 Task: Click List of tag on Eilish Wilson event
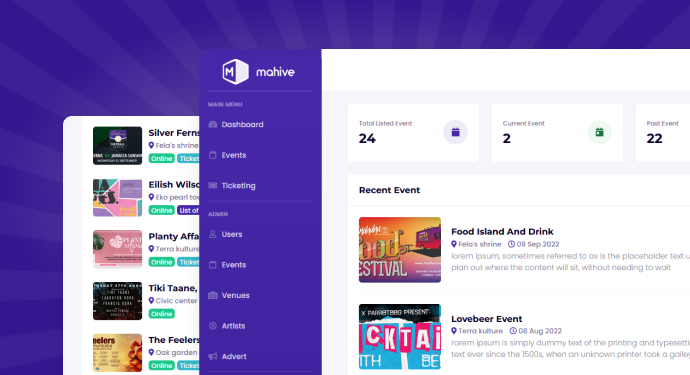[x=188, y=210]
